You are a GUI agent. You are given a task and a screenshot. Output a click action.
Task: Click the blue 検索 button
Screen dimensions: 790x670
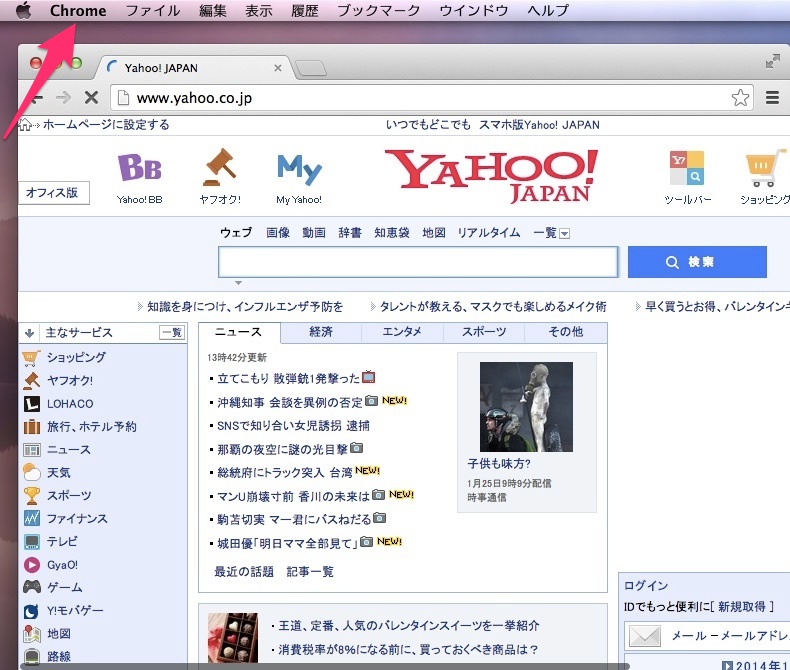[x=697, y=262]
